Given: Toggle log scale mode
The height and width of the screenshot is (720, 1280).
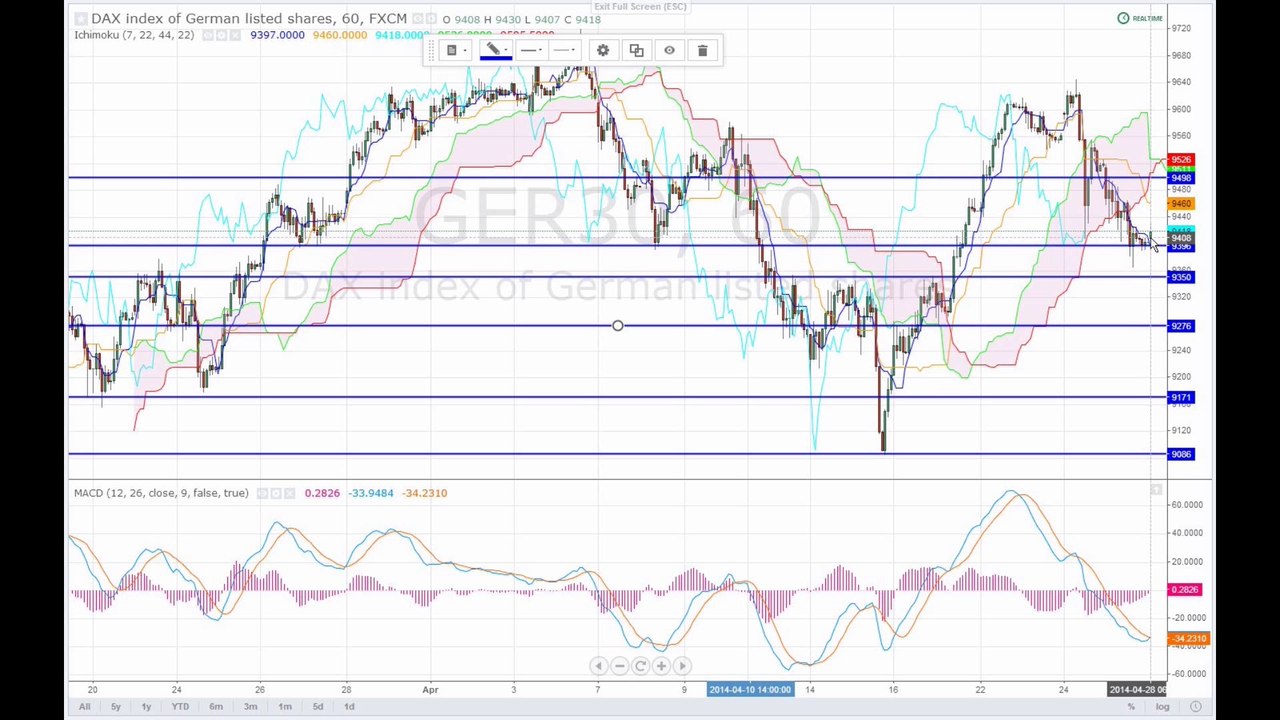Looking at the screenshot, I should (1163, 707).
